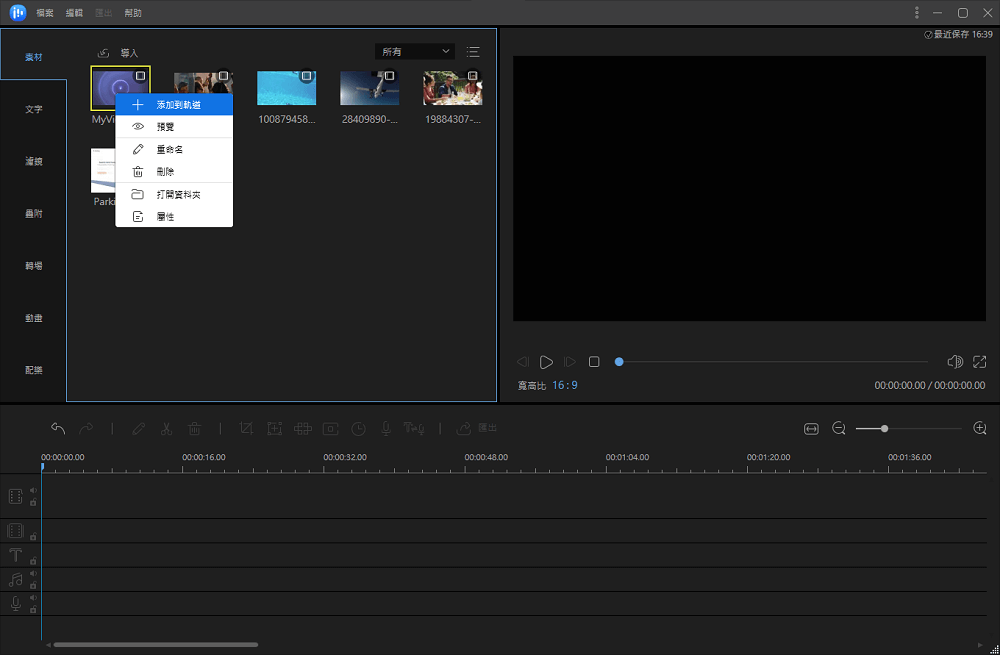Switch media list view icon

[x=473, y=52]
